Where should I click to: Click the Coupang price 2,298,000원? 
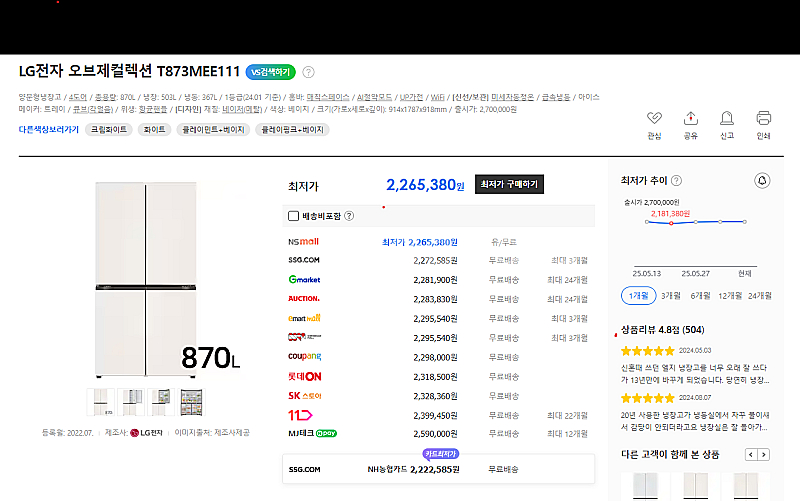[x=435, y=358]
